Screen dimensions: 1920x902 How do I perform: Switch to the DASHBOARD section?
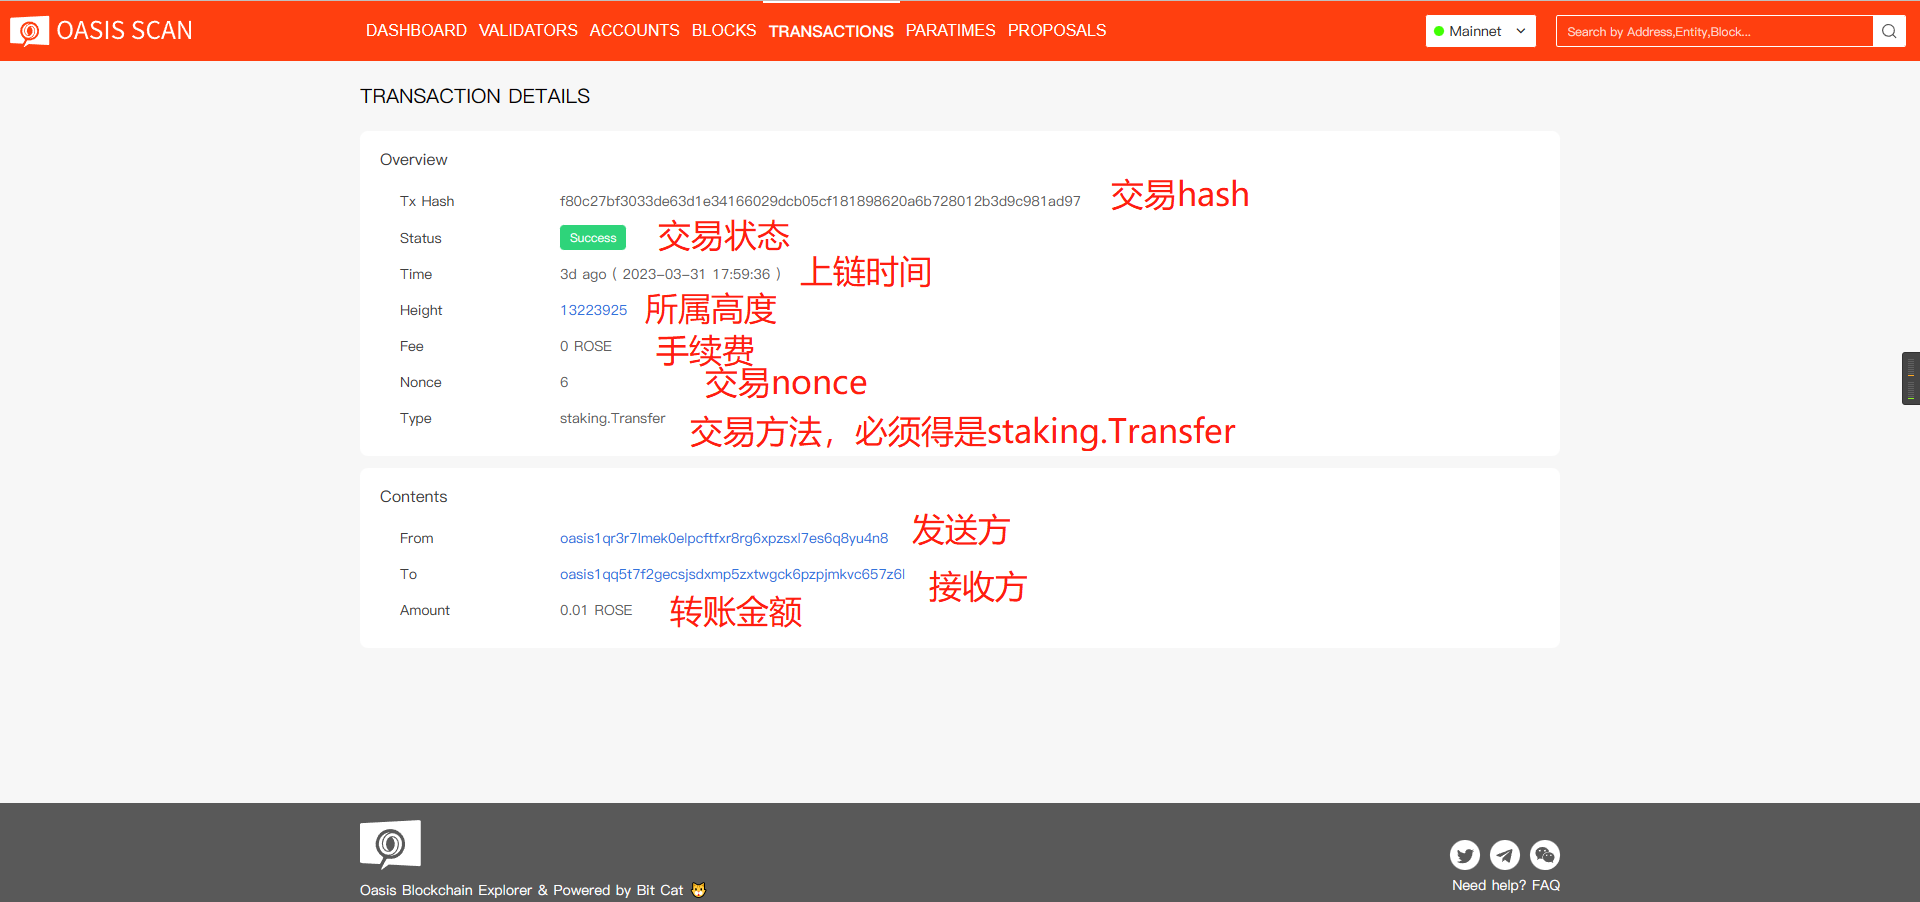416,30
